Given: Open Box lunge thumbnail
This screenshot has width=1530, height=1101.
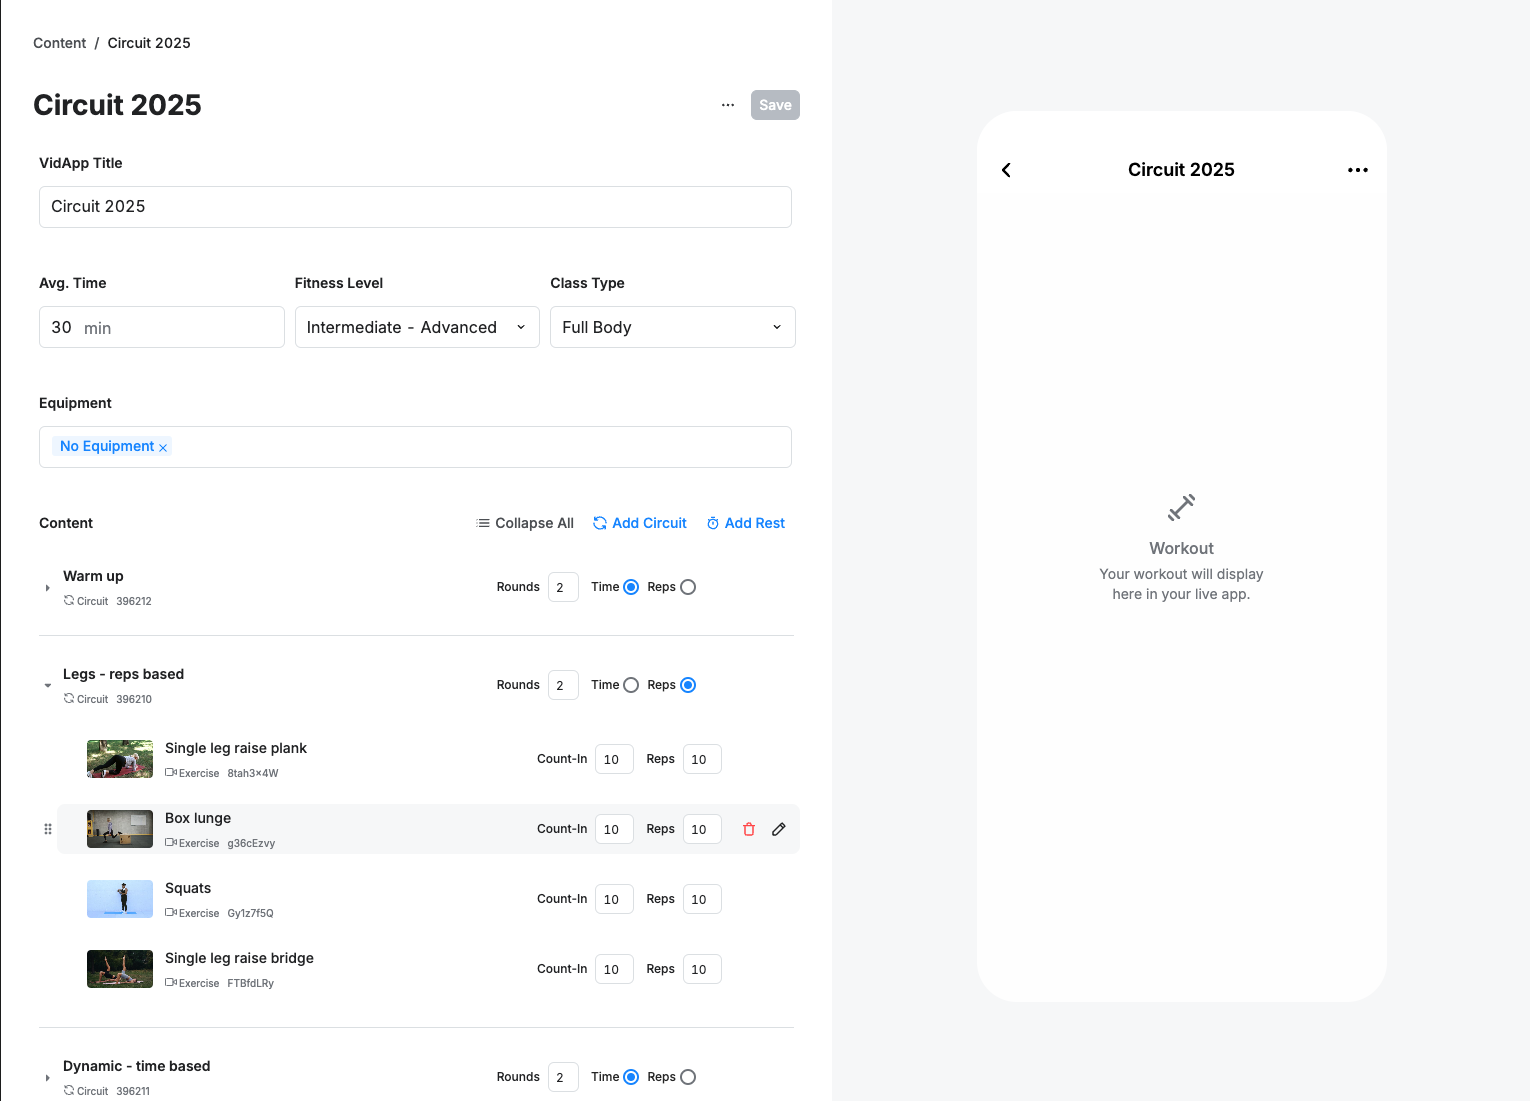Looking at the screenshot, I should coord(120,829).
